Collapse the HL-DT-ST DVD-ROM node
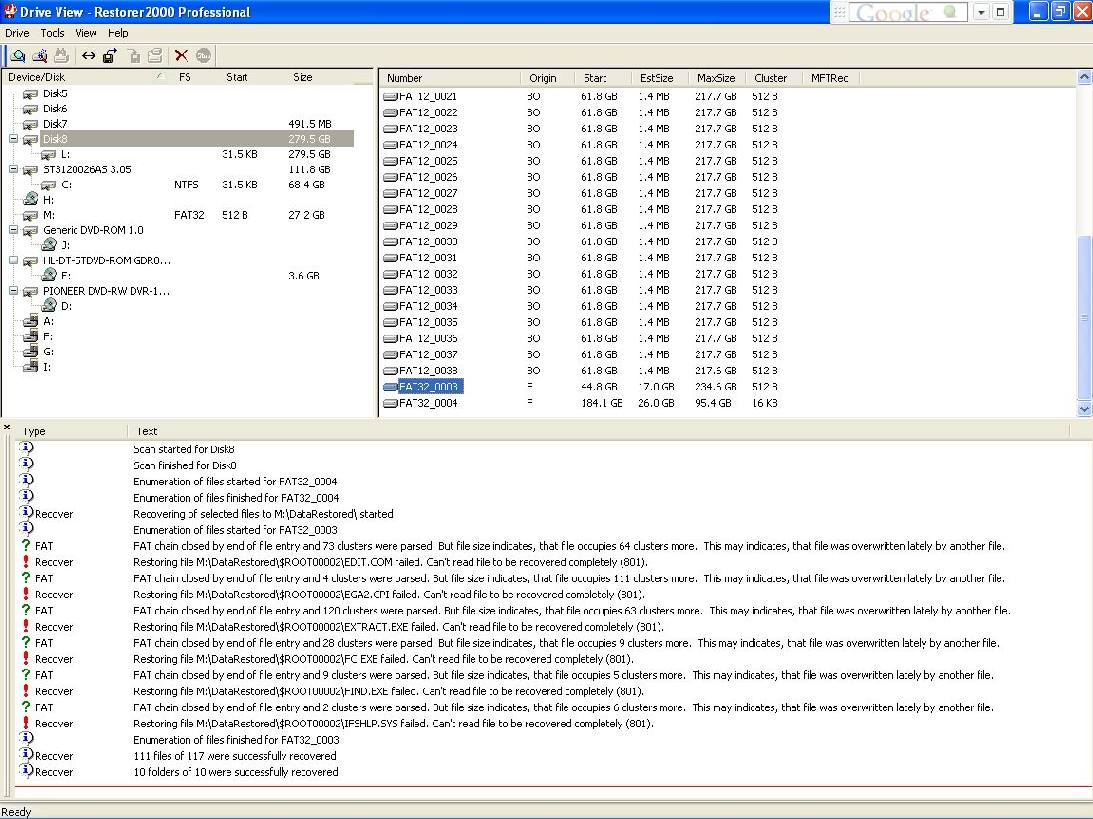 (x=13, y=260)
